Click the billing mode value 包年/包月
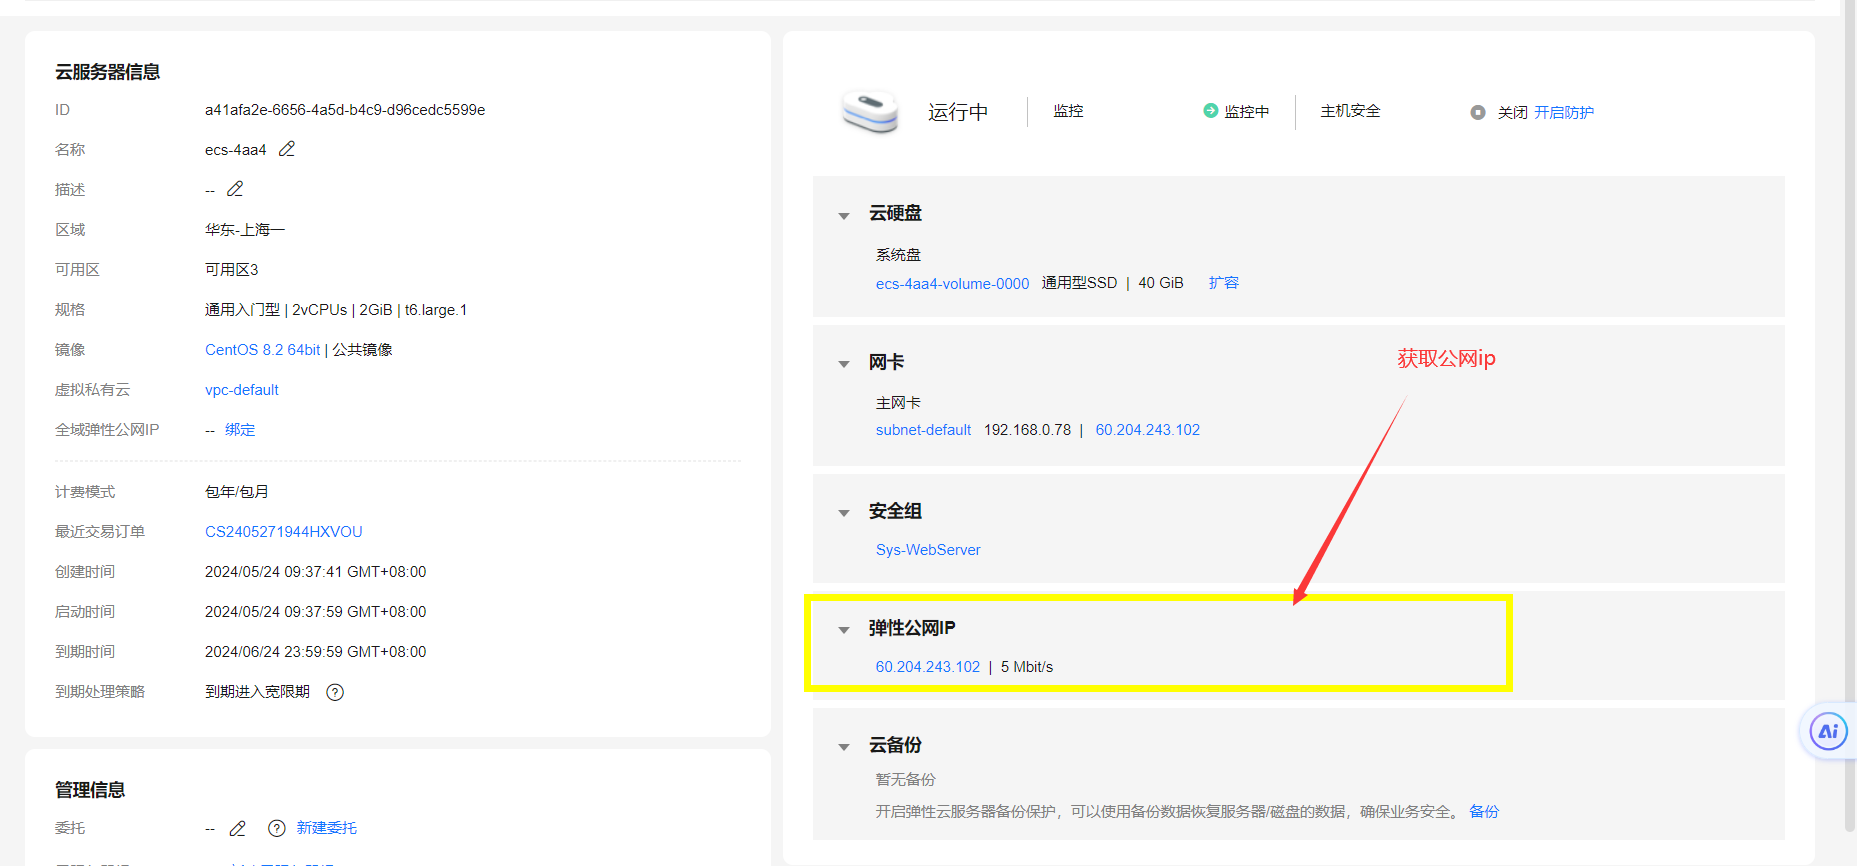Screen dimensions: 1857x866 [x=237, y=492]
